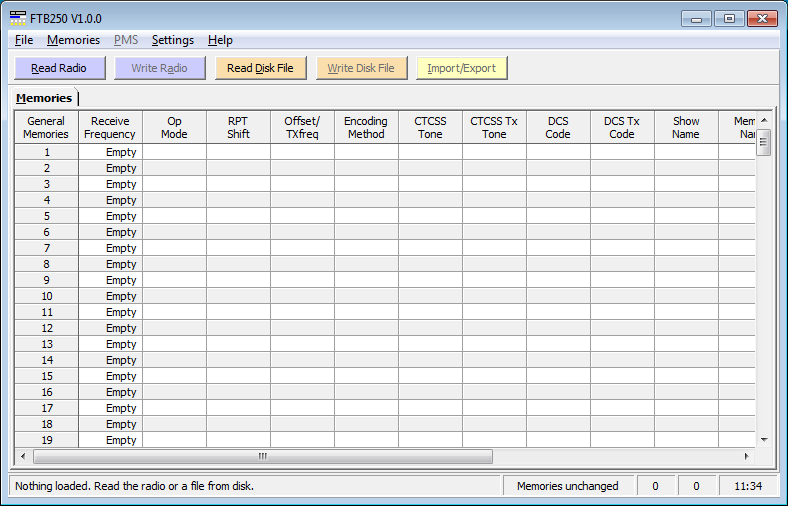Click the DCS Code cell for memory 15
The height and width of the screenshot is (506, 788).
pos(558,376)
